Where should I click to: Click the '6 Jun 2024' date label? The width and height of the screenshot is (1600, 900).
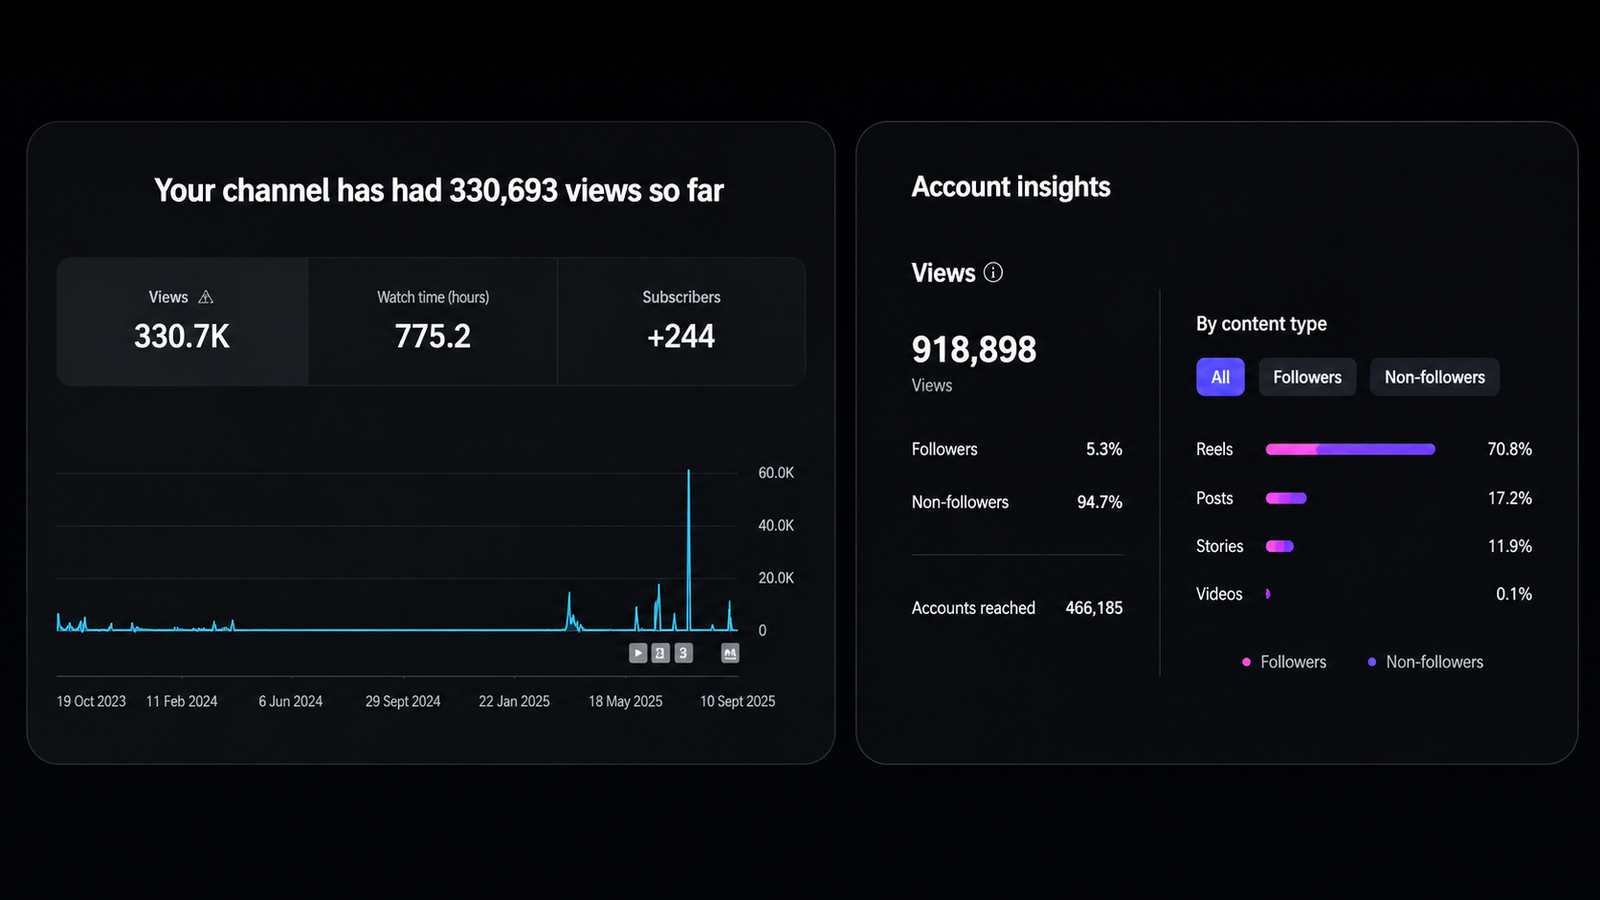click(x=290, y=701)
